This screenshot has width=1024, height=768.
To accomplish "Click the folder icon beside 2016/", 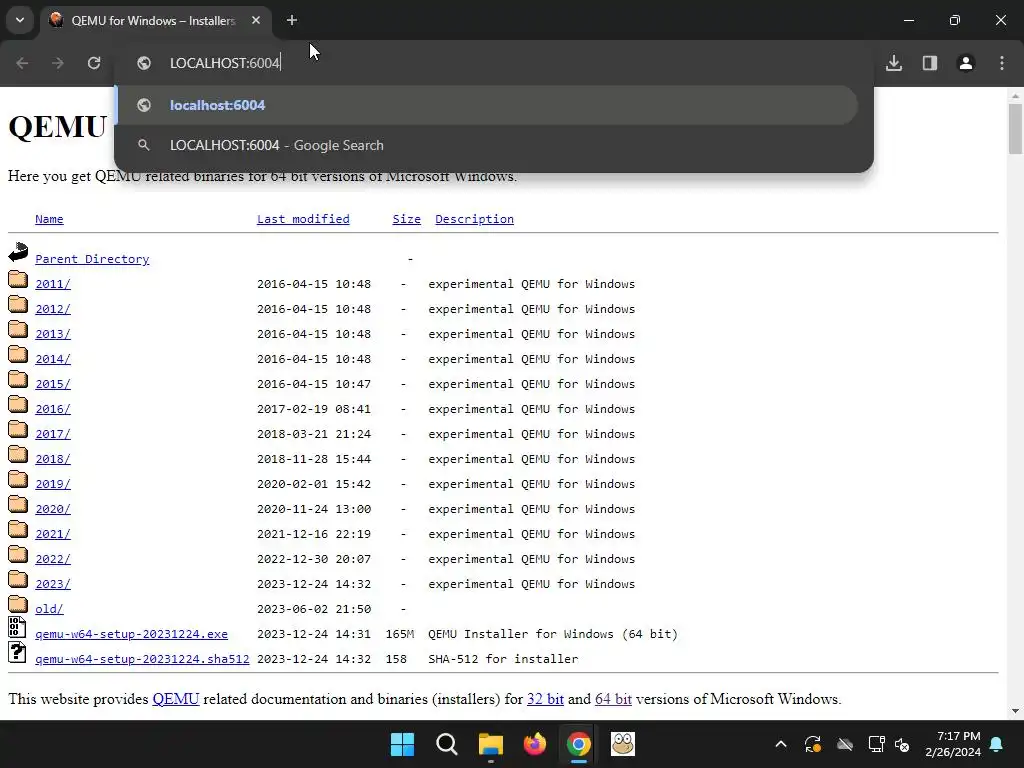I will point(18,404).
